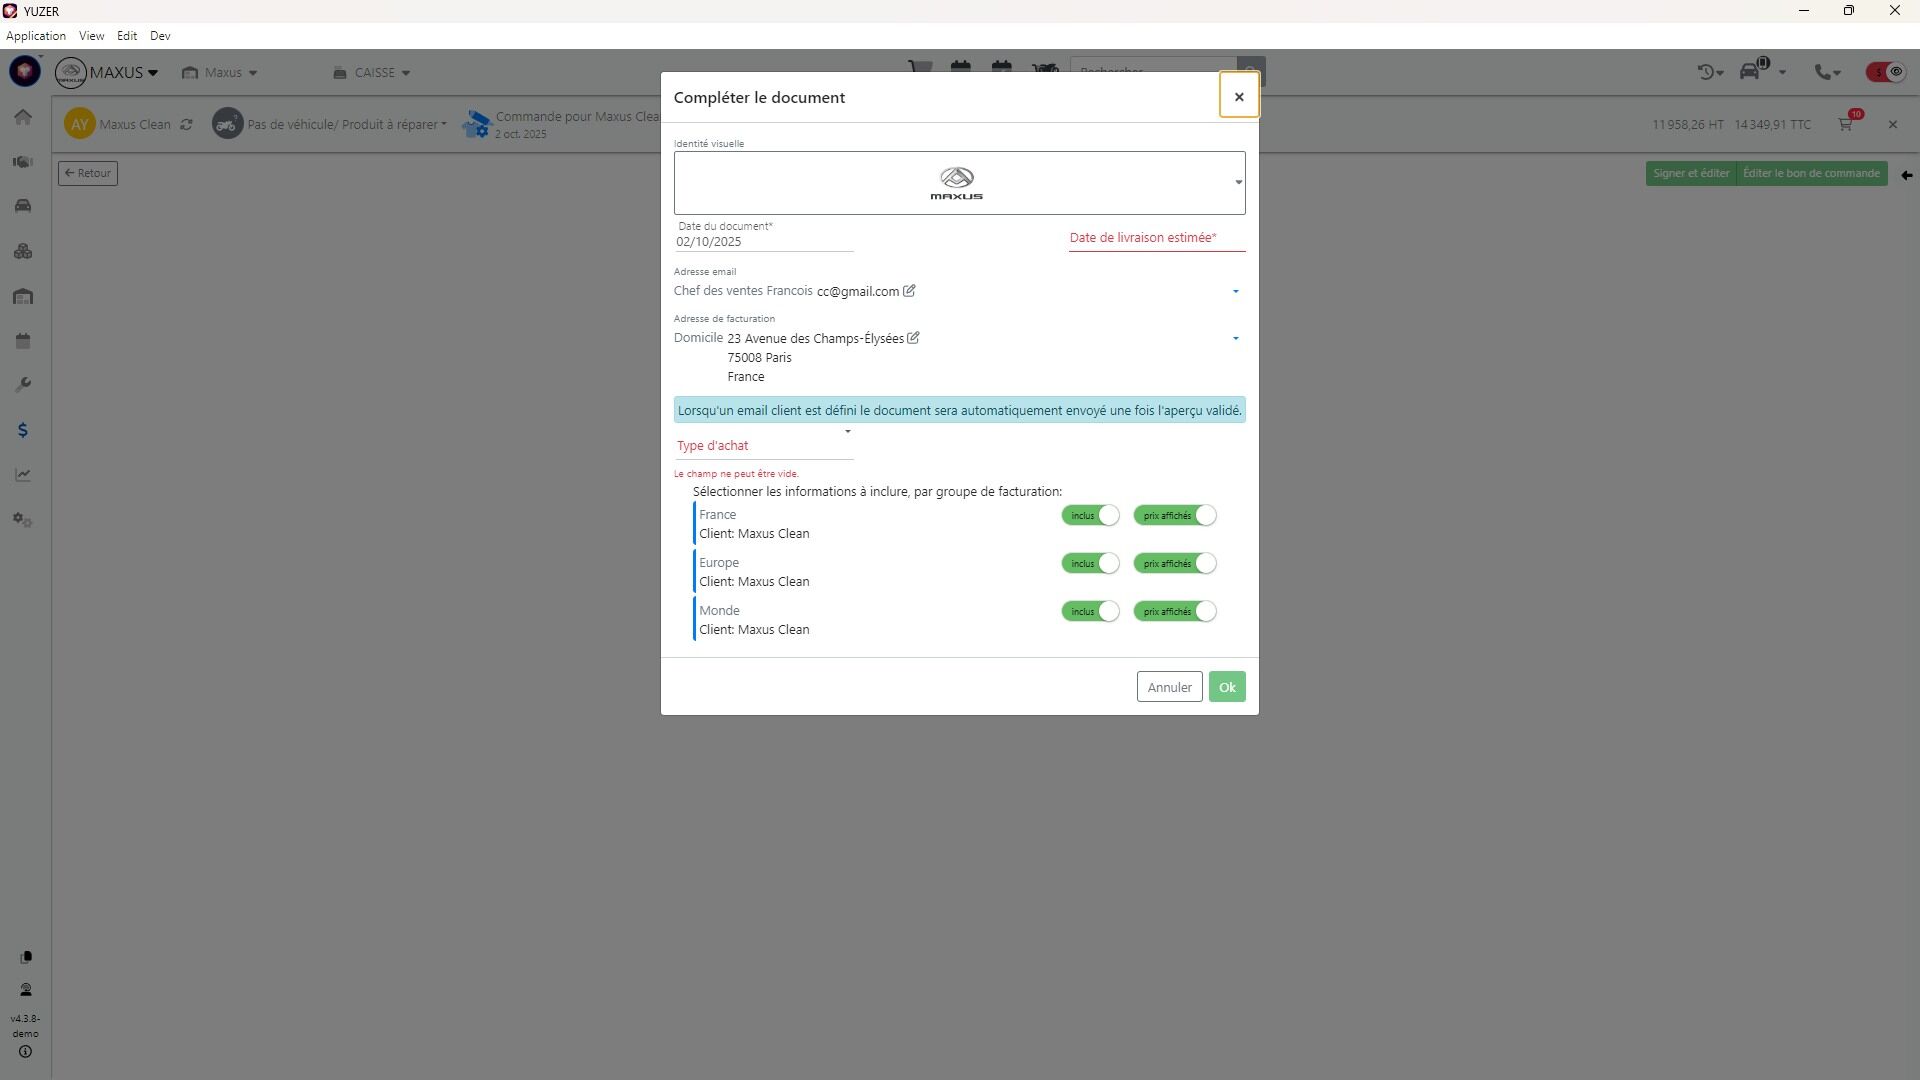Click the email edit pencil icon
This screenshot has height=1080, width=1920.
point(909,291)
